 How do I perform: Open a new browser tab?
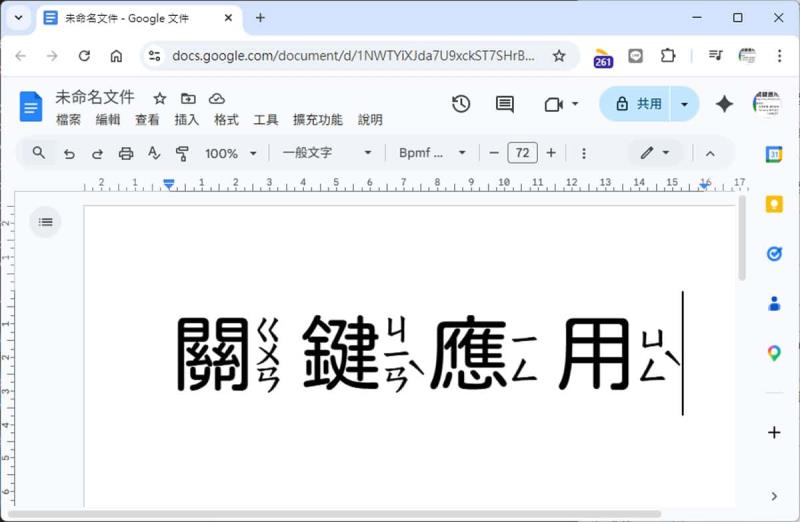[x=260, y=18]
